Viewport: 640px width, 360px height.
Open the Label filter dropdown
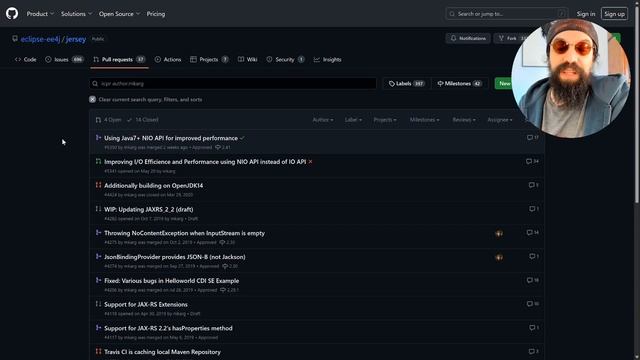point(353,120)
